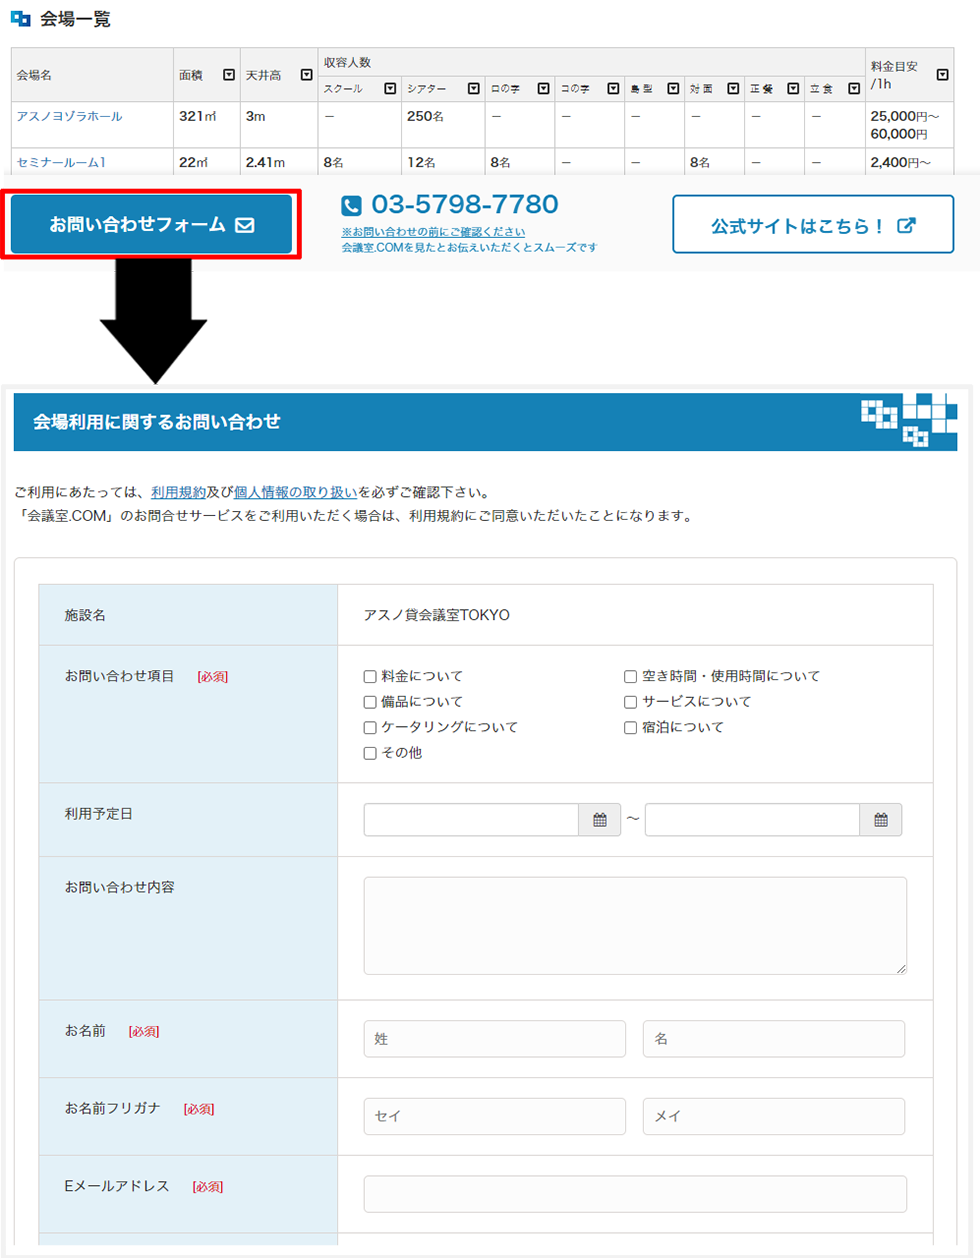The height and width of the screenshot is (1258, 980).
Task: Click the 名 name field
Action: pos(774,1039)
